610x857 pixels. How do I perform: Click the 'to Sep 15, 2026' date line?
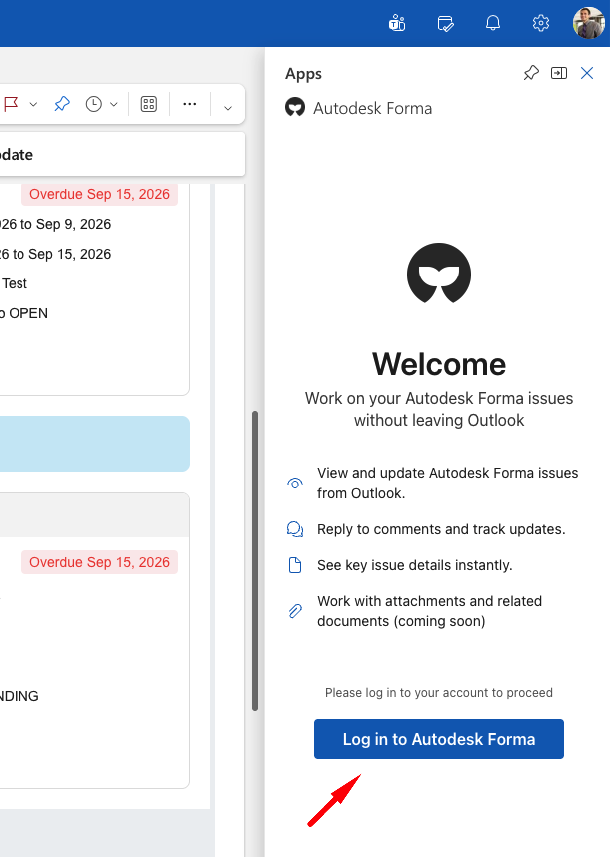[x=55, y=254]
